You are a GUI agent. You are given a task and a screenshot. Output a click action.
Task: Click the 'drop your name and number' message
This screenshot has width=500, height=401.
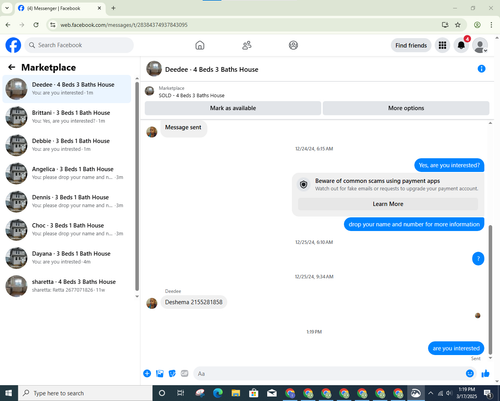click(414, 224)
